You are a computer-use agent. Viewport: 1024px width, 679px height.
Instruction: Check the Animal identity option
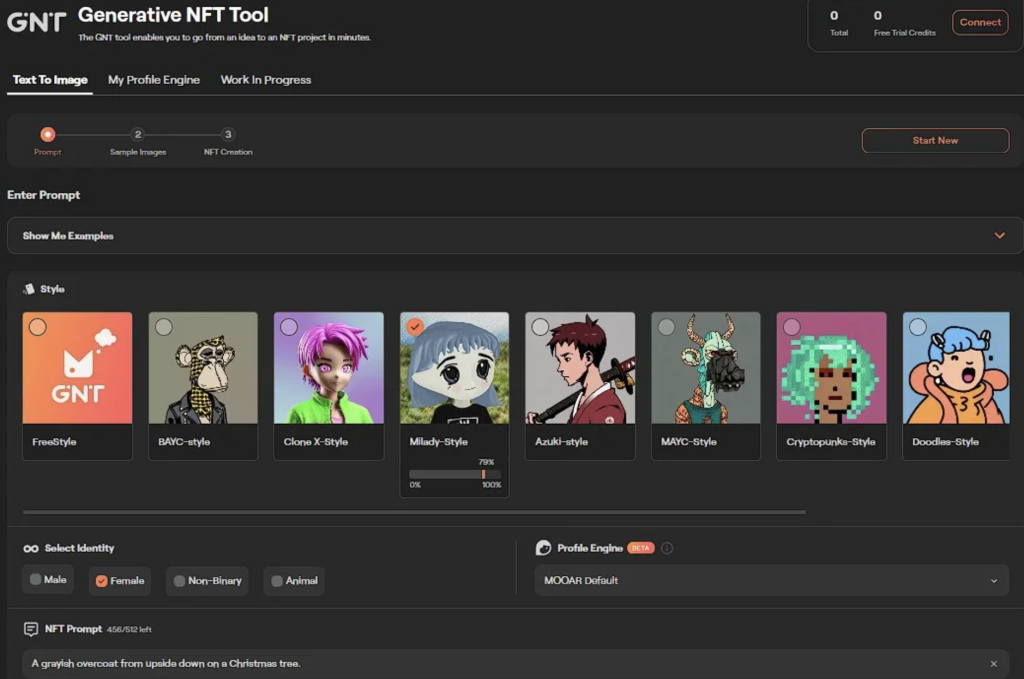[277, 580]
